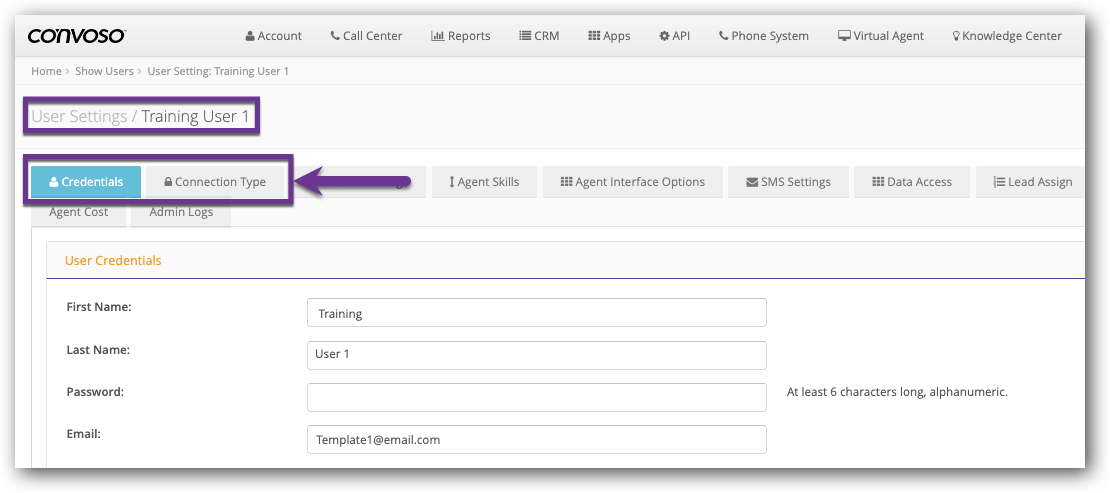Open the Agent Interface Options tab
The width and height of the screenshot is (1110, 493).
[632, 182]
